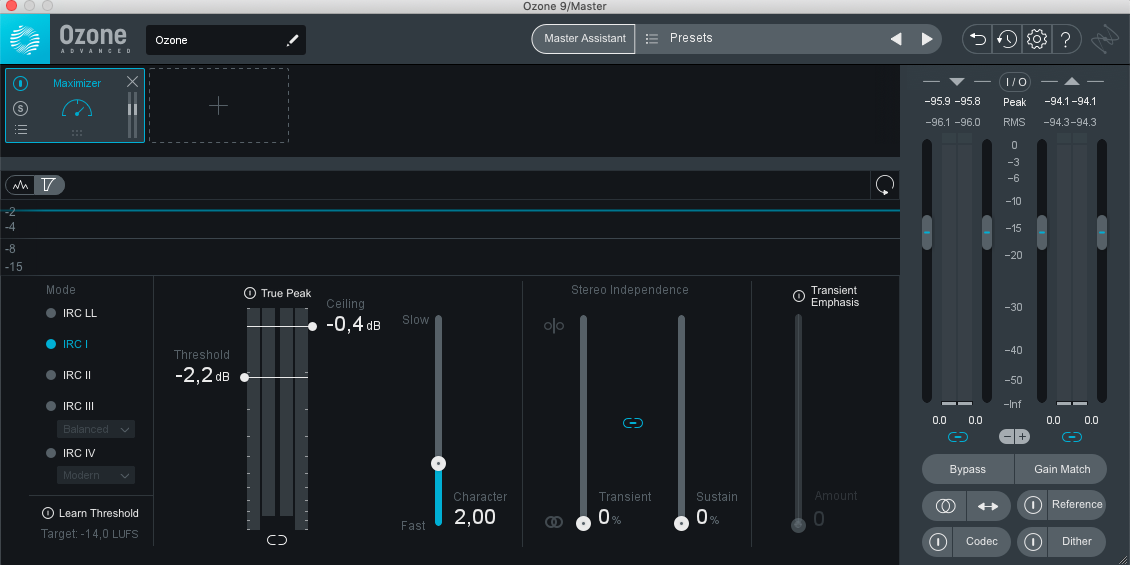Enable Learn Threshold
This screenshot has width=1130, height=565.
point(48,513)
